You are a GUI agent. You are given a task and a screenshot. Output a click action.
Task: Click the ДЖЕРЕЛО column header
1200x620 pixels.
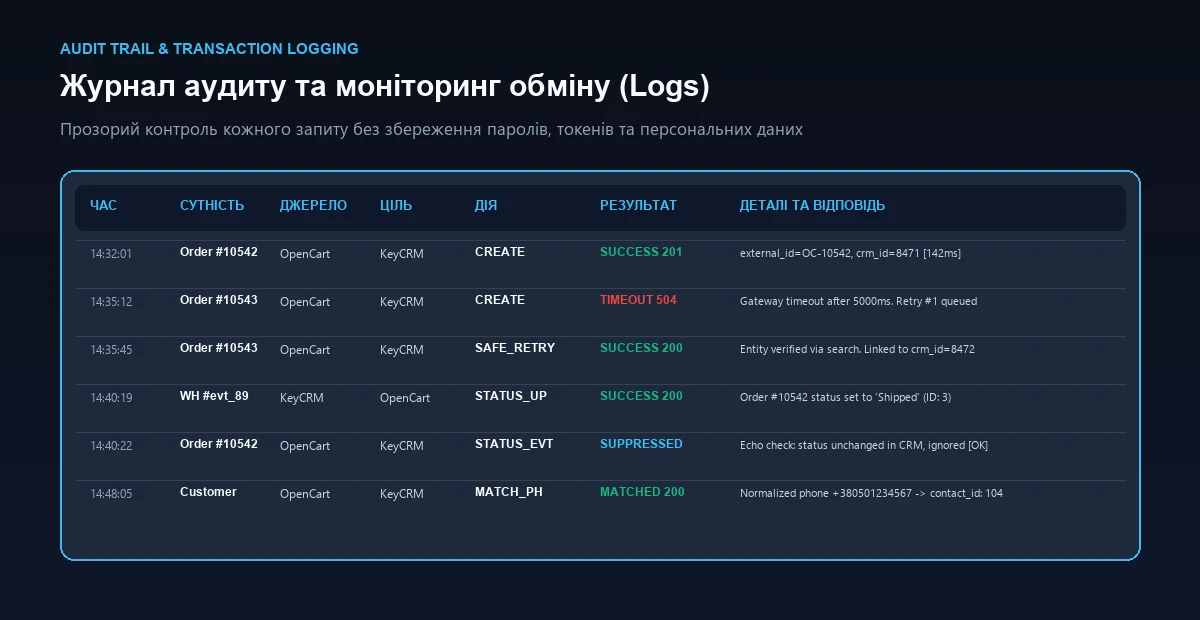313,206
